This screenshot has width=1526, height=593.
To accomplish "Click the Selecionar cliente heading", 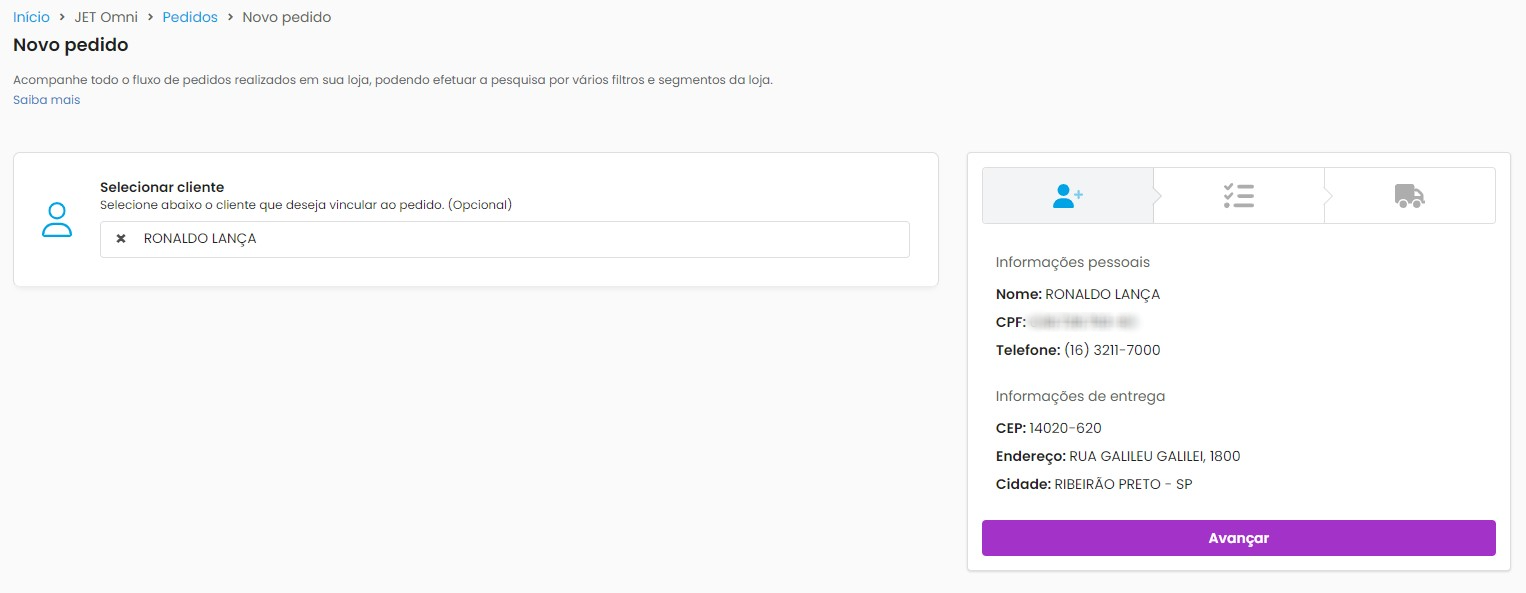I will click(x=162, y=187).
